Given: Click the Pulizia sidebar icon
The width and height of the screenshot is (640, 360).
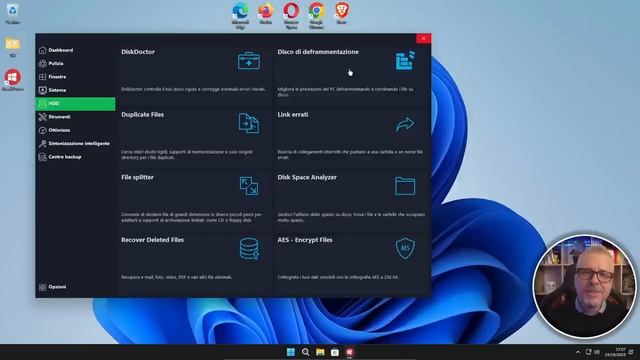Looking at the screenshot, I should pos(42,64).
